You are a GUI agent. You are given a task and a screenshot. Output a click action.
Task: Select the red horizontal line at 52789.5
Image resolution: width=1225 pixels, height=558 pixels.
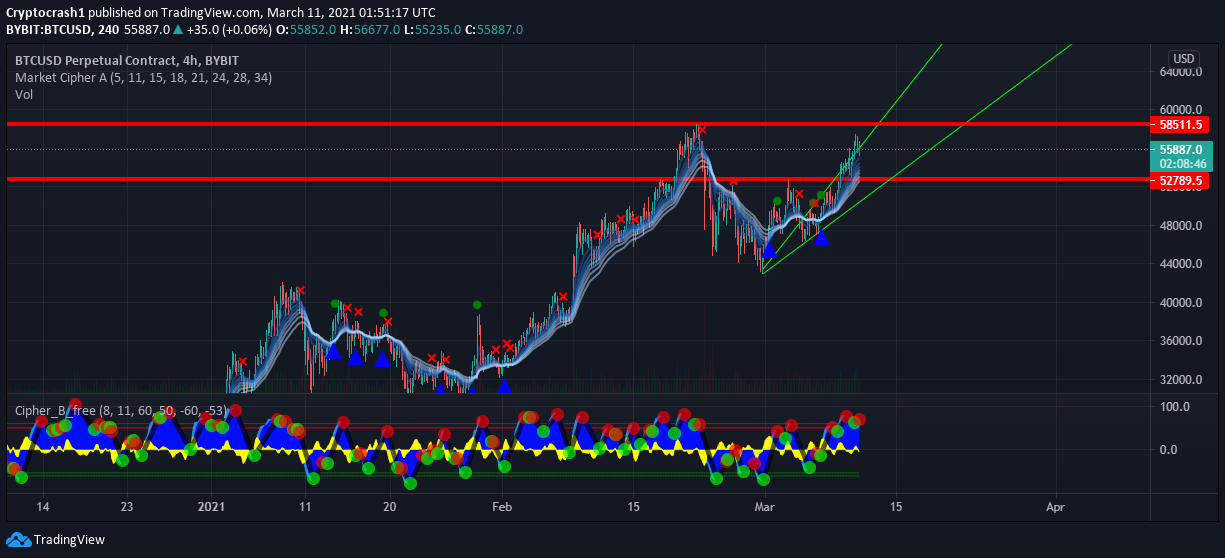click(578, 180)
